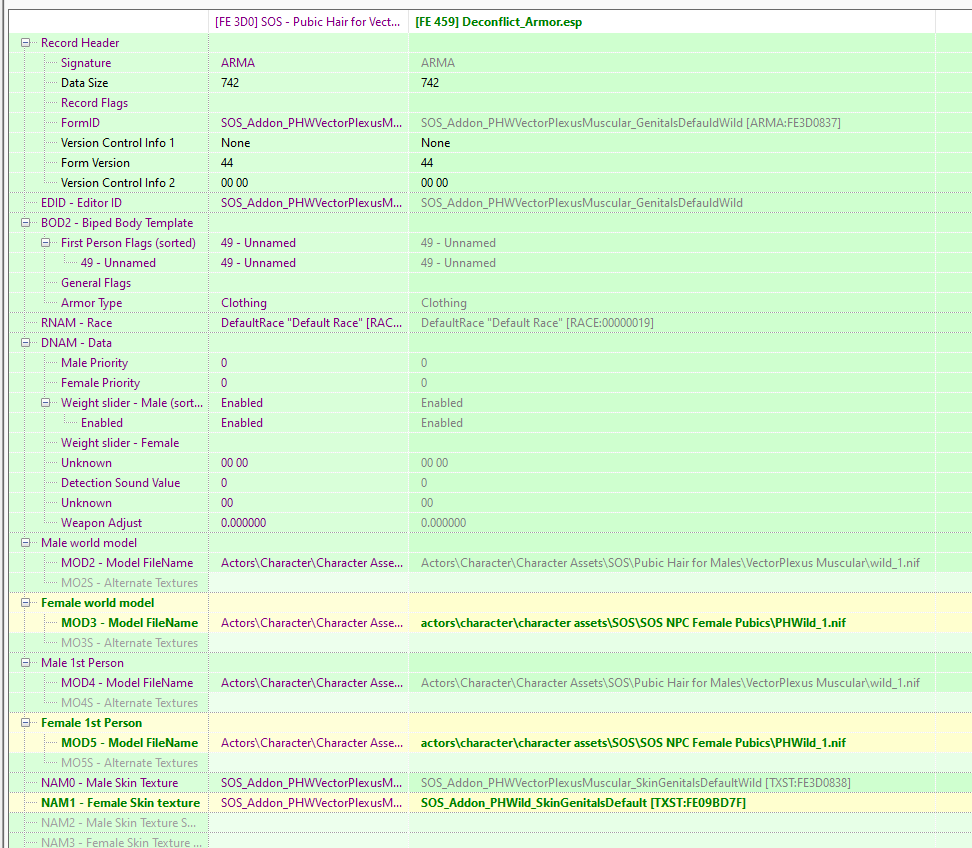This screenshot has width=972, height=848.
Task: Select the EDID - Editor ID row label
Action: (x=81, y=203)
